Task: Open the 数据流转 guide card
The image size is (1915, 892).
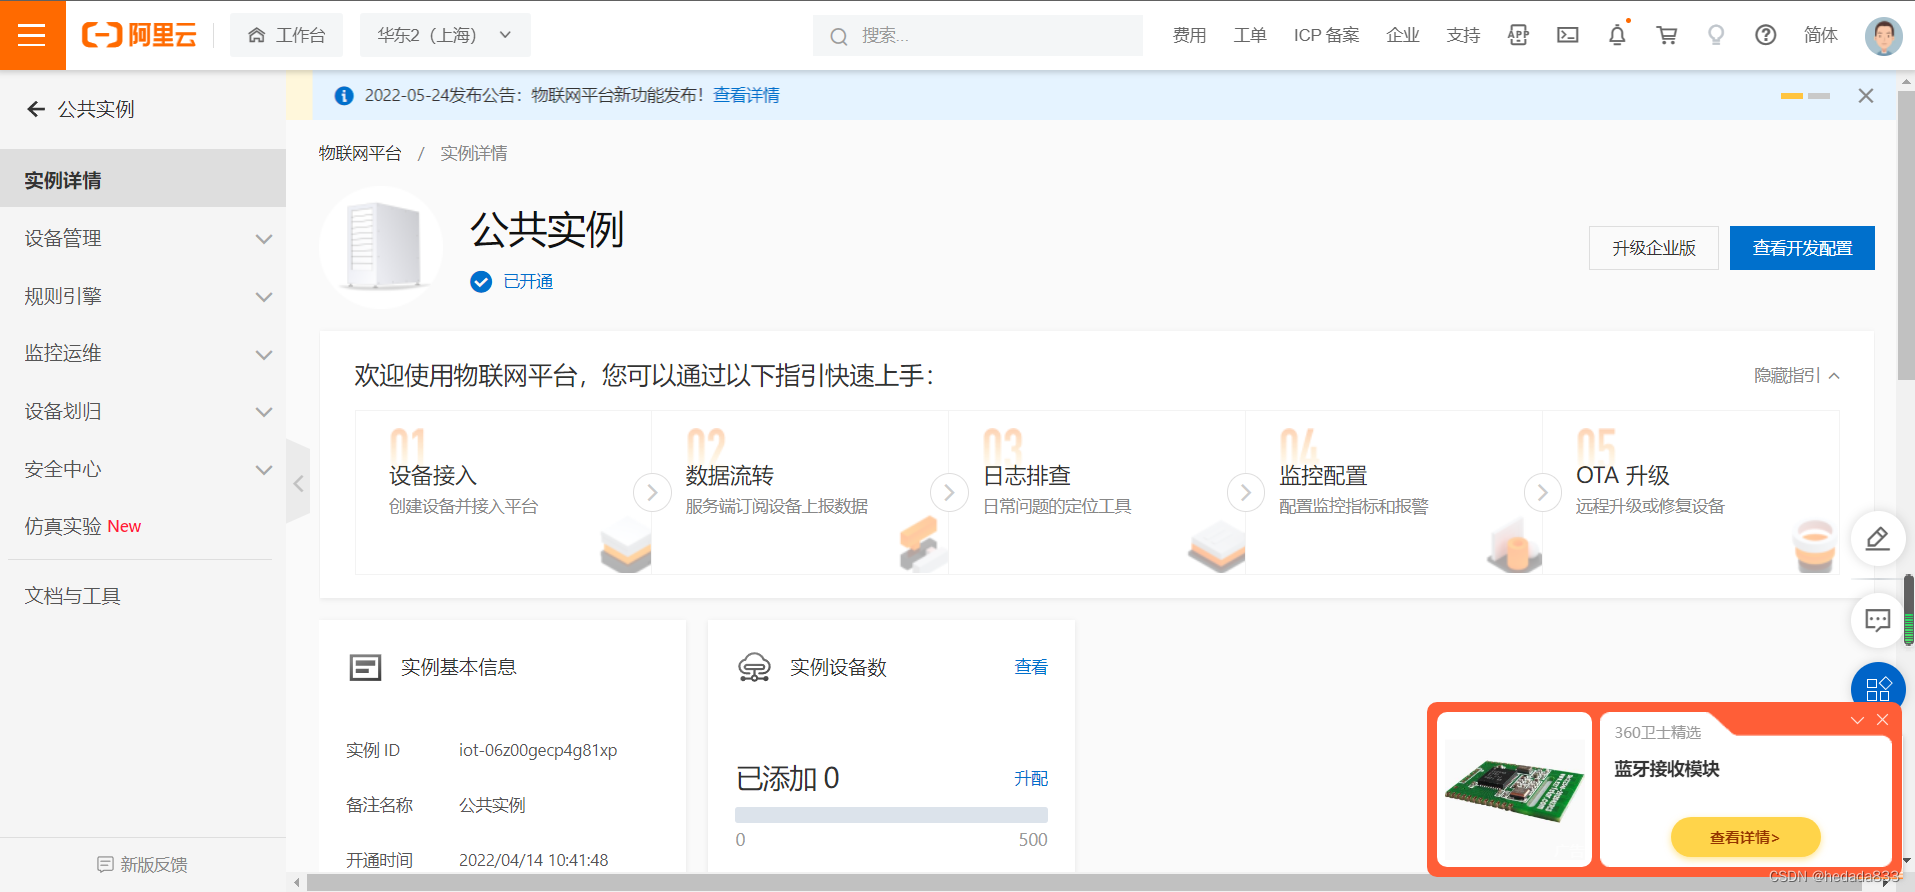Action: tap(800, 492)
